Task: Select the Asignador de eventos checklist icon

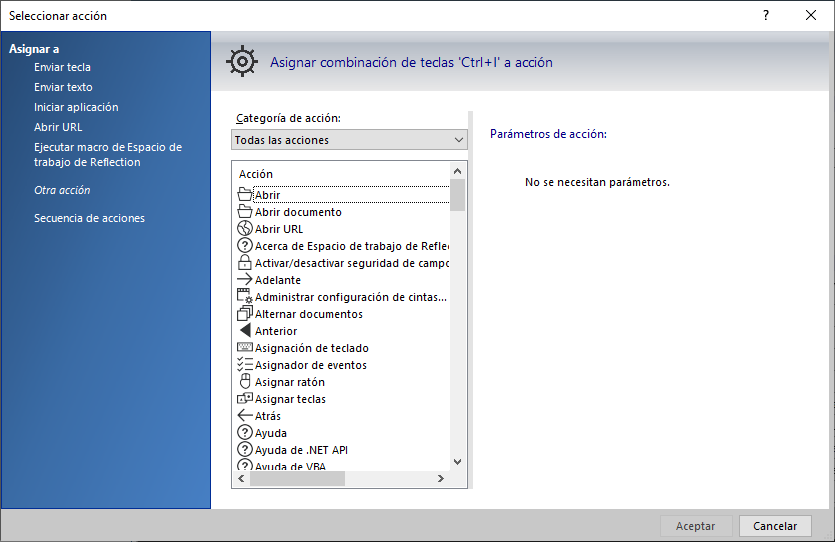Action: click(x=244, y=364)
